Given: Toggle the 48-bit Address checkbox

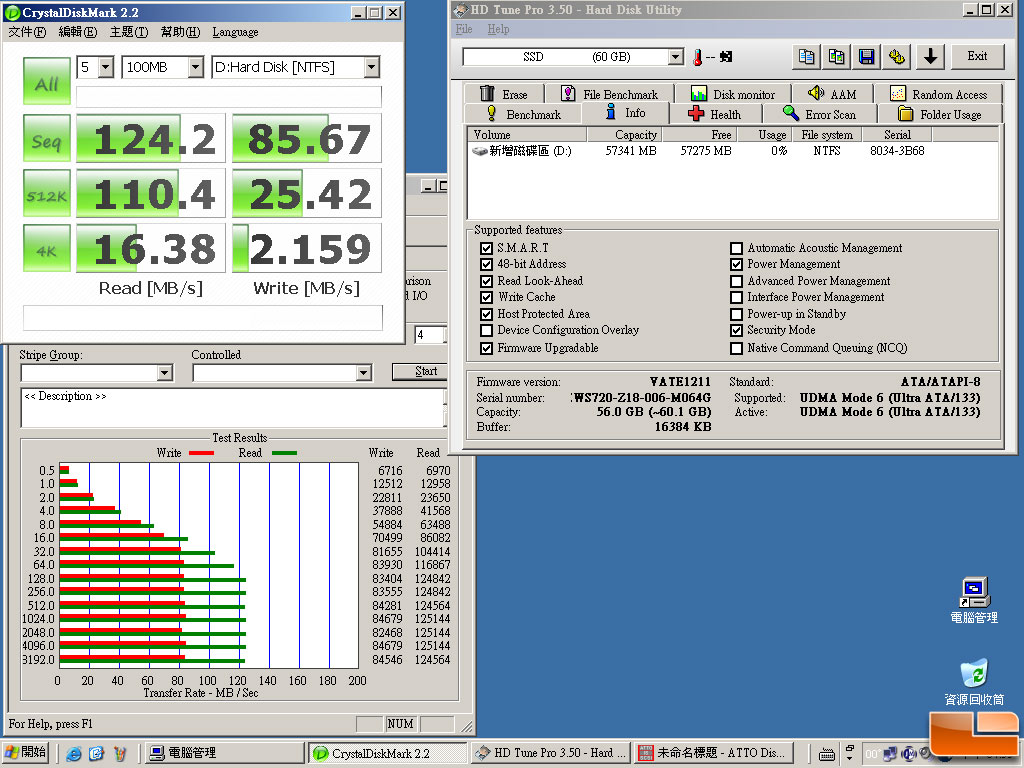Looking at the screenshot, I should point(486,264).
